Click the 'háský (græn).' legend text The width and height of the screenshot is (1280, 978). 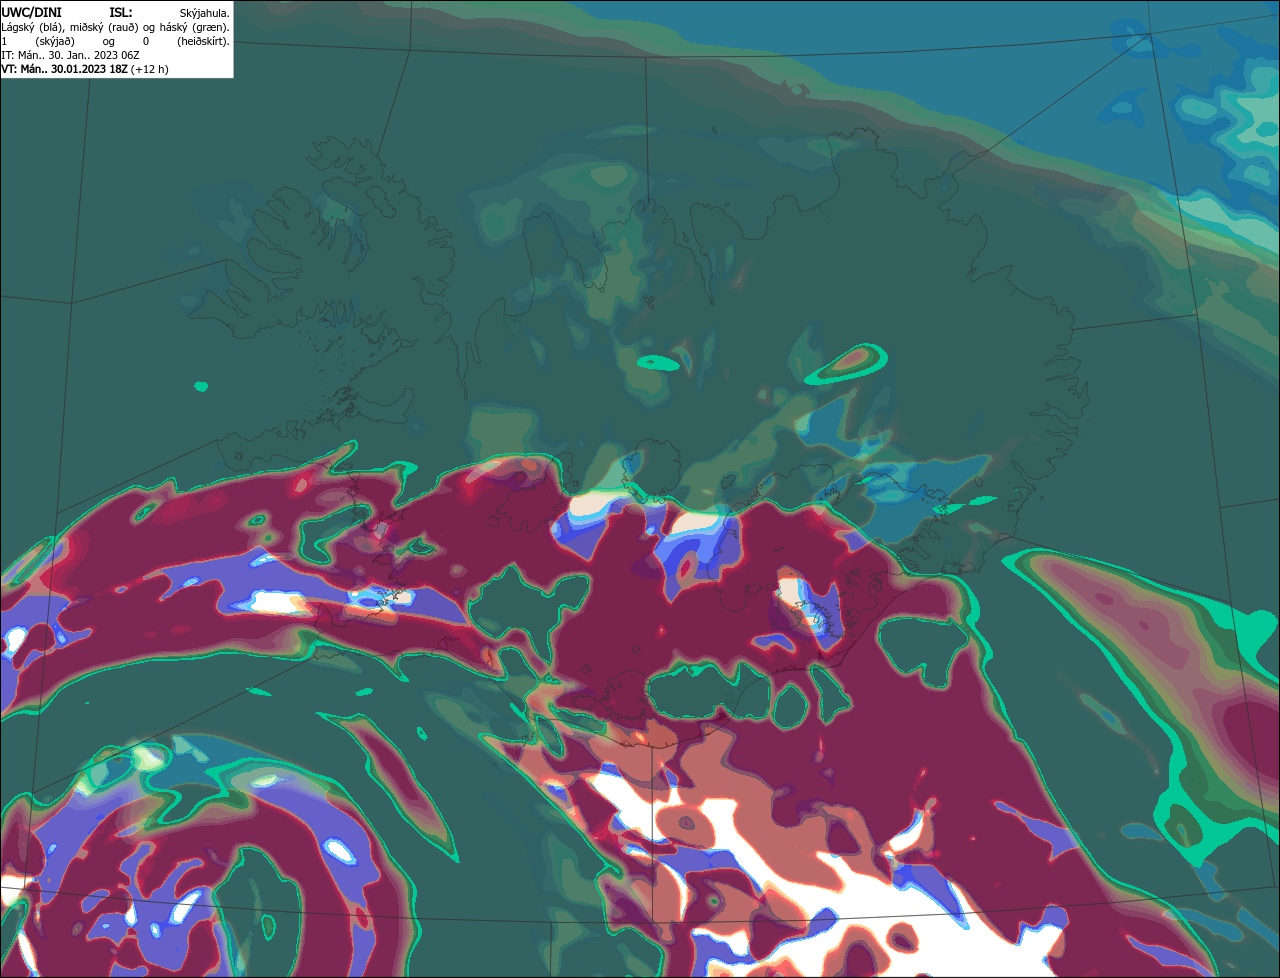(196, 27)
